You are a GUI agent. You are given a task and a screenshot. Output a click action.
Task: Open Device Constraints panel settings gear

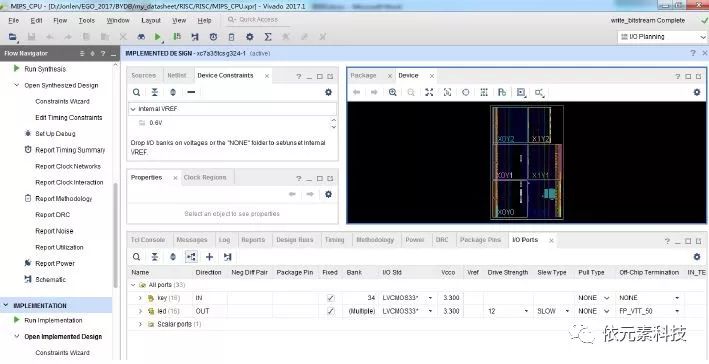pos(328,92)
